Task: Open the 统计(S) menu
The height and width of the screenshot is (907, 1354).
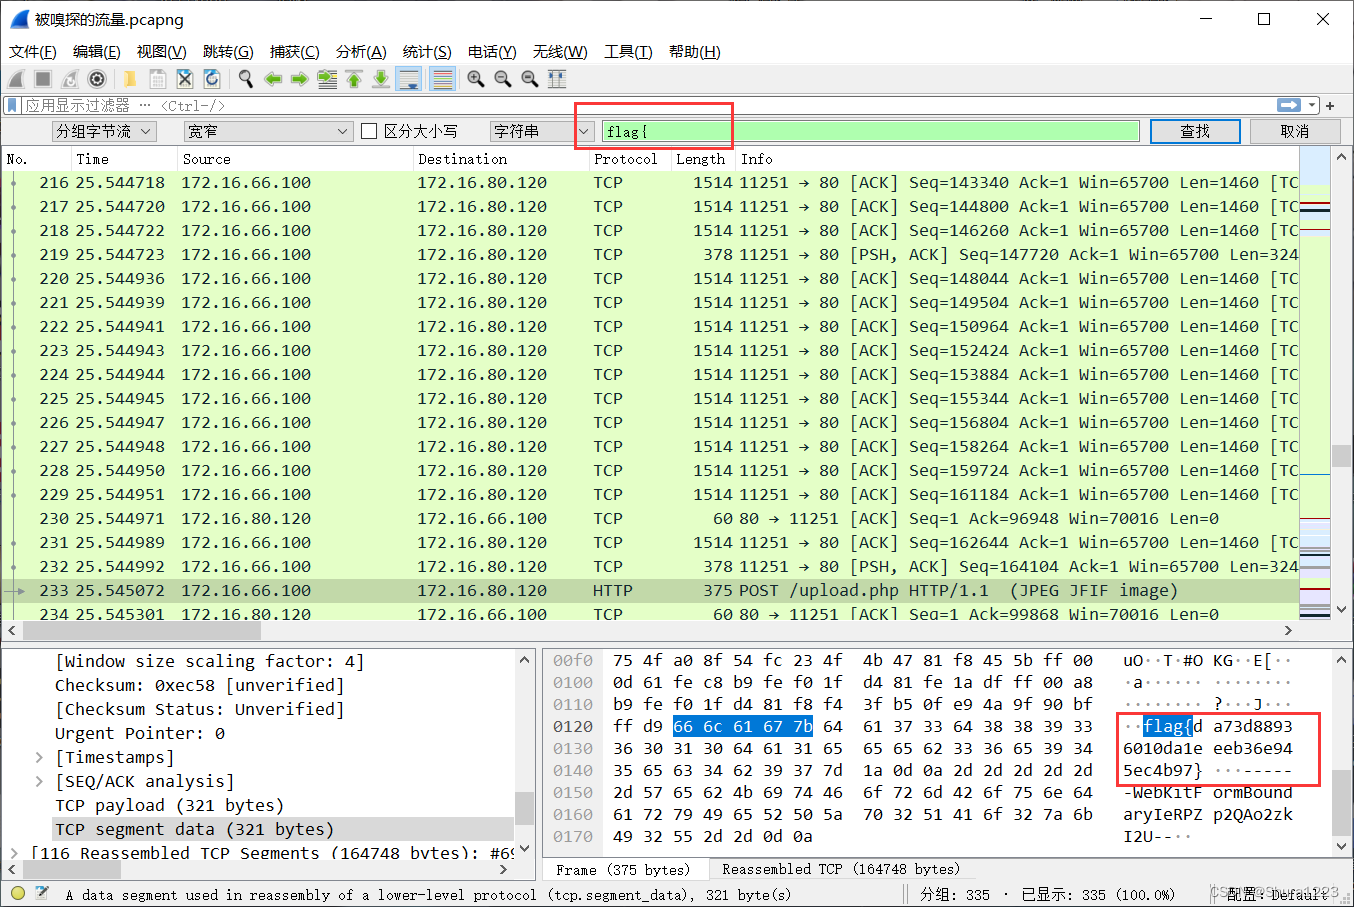Action: [427, 52]
